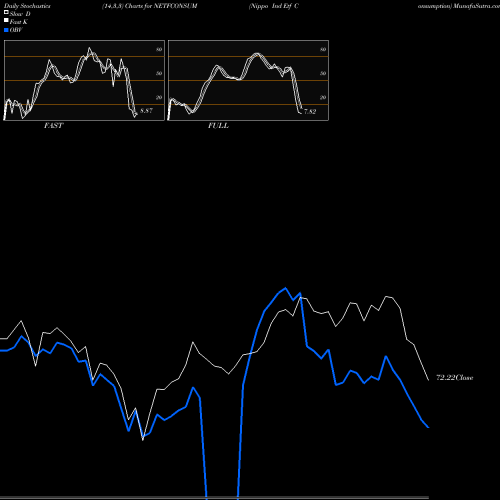
Task: Click the 50 level label in FAST chart
Action: [159, 73]
